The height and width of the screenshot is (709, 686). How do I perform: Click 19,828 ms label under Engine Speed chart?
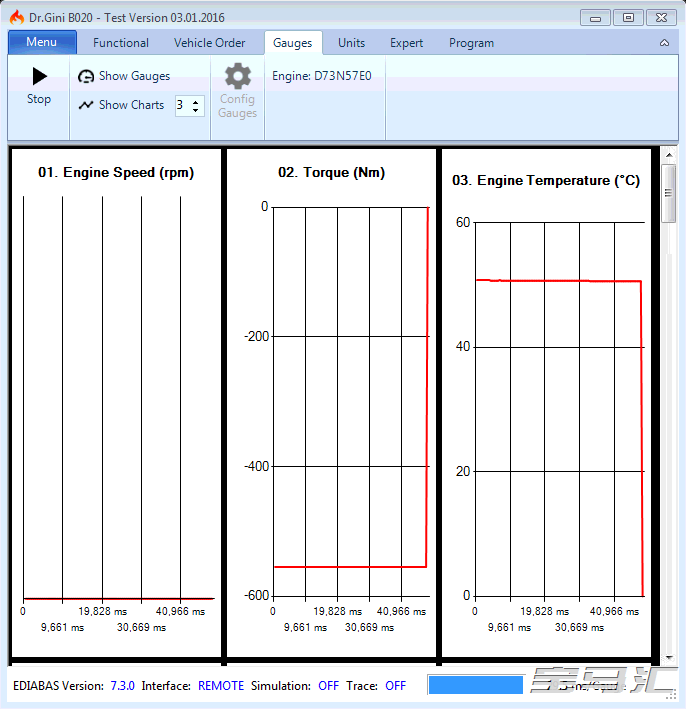[103, 611]
